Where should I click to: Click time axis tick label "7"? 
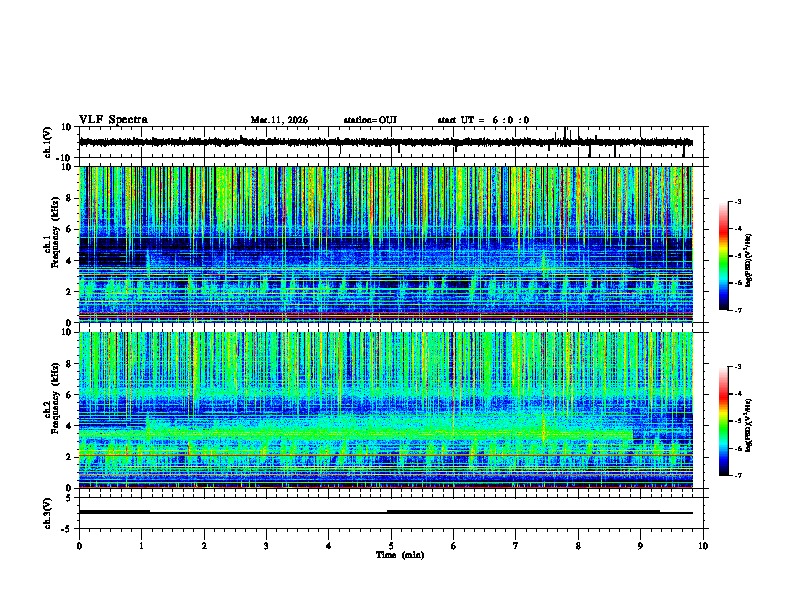516,546
